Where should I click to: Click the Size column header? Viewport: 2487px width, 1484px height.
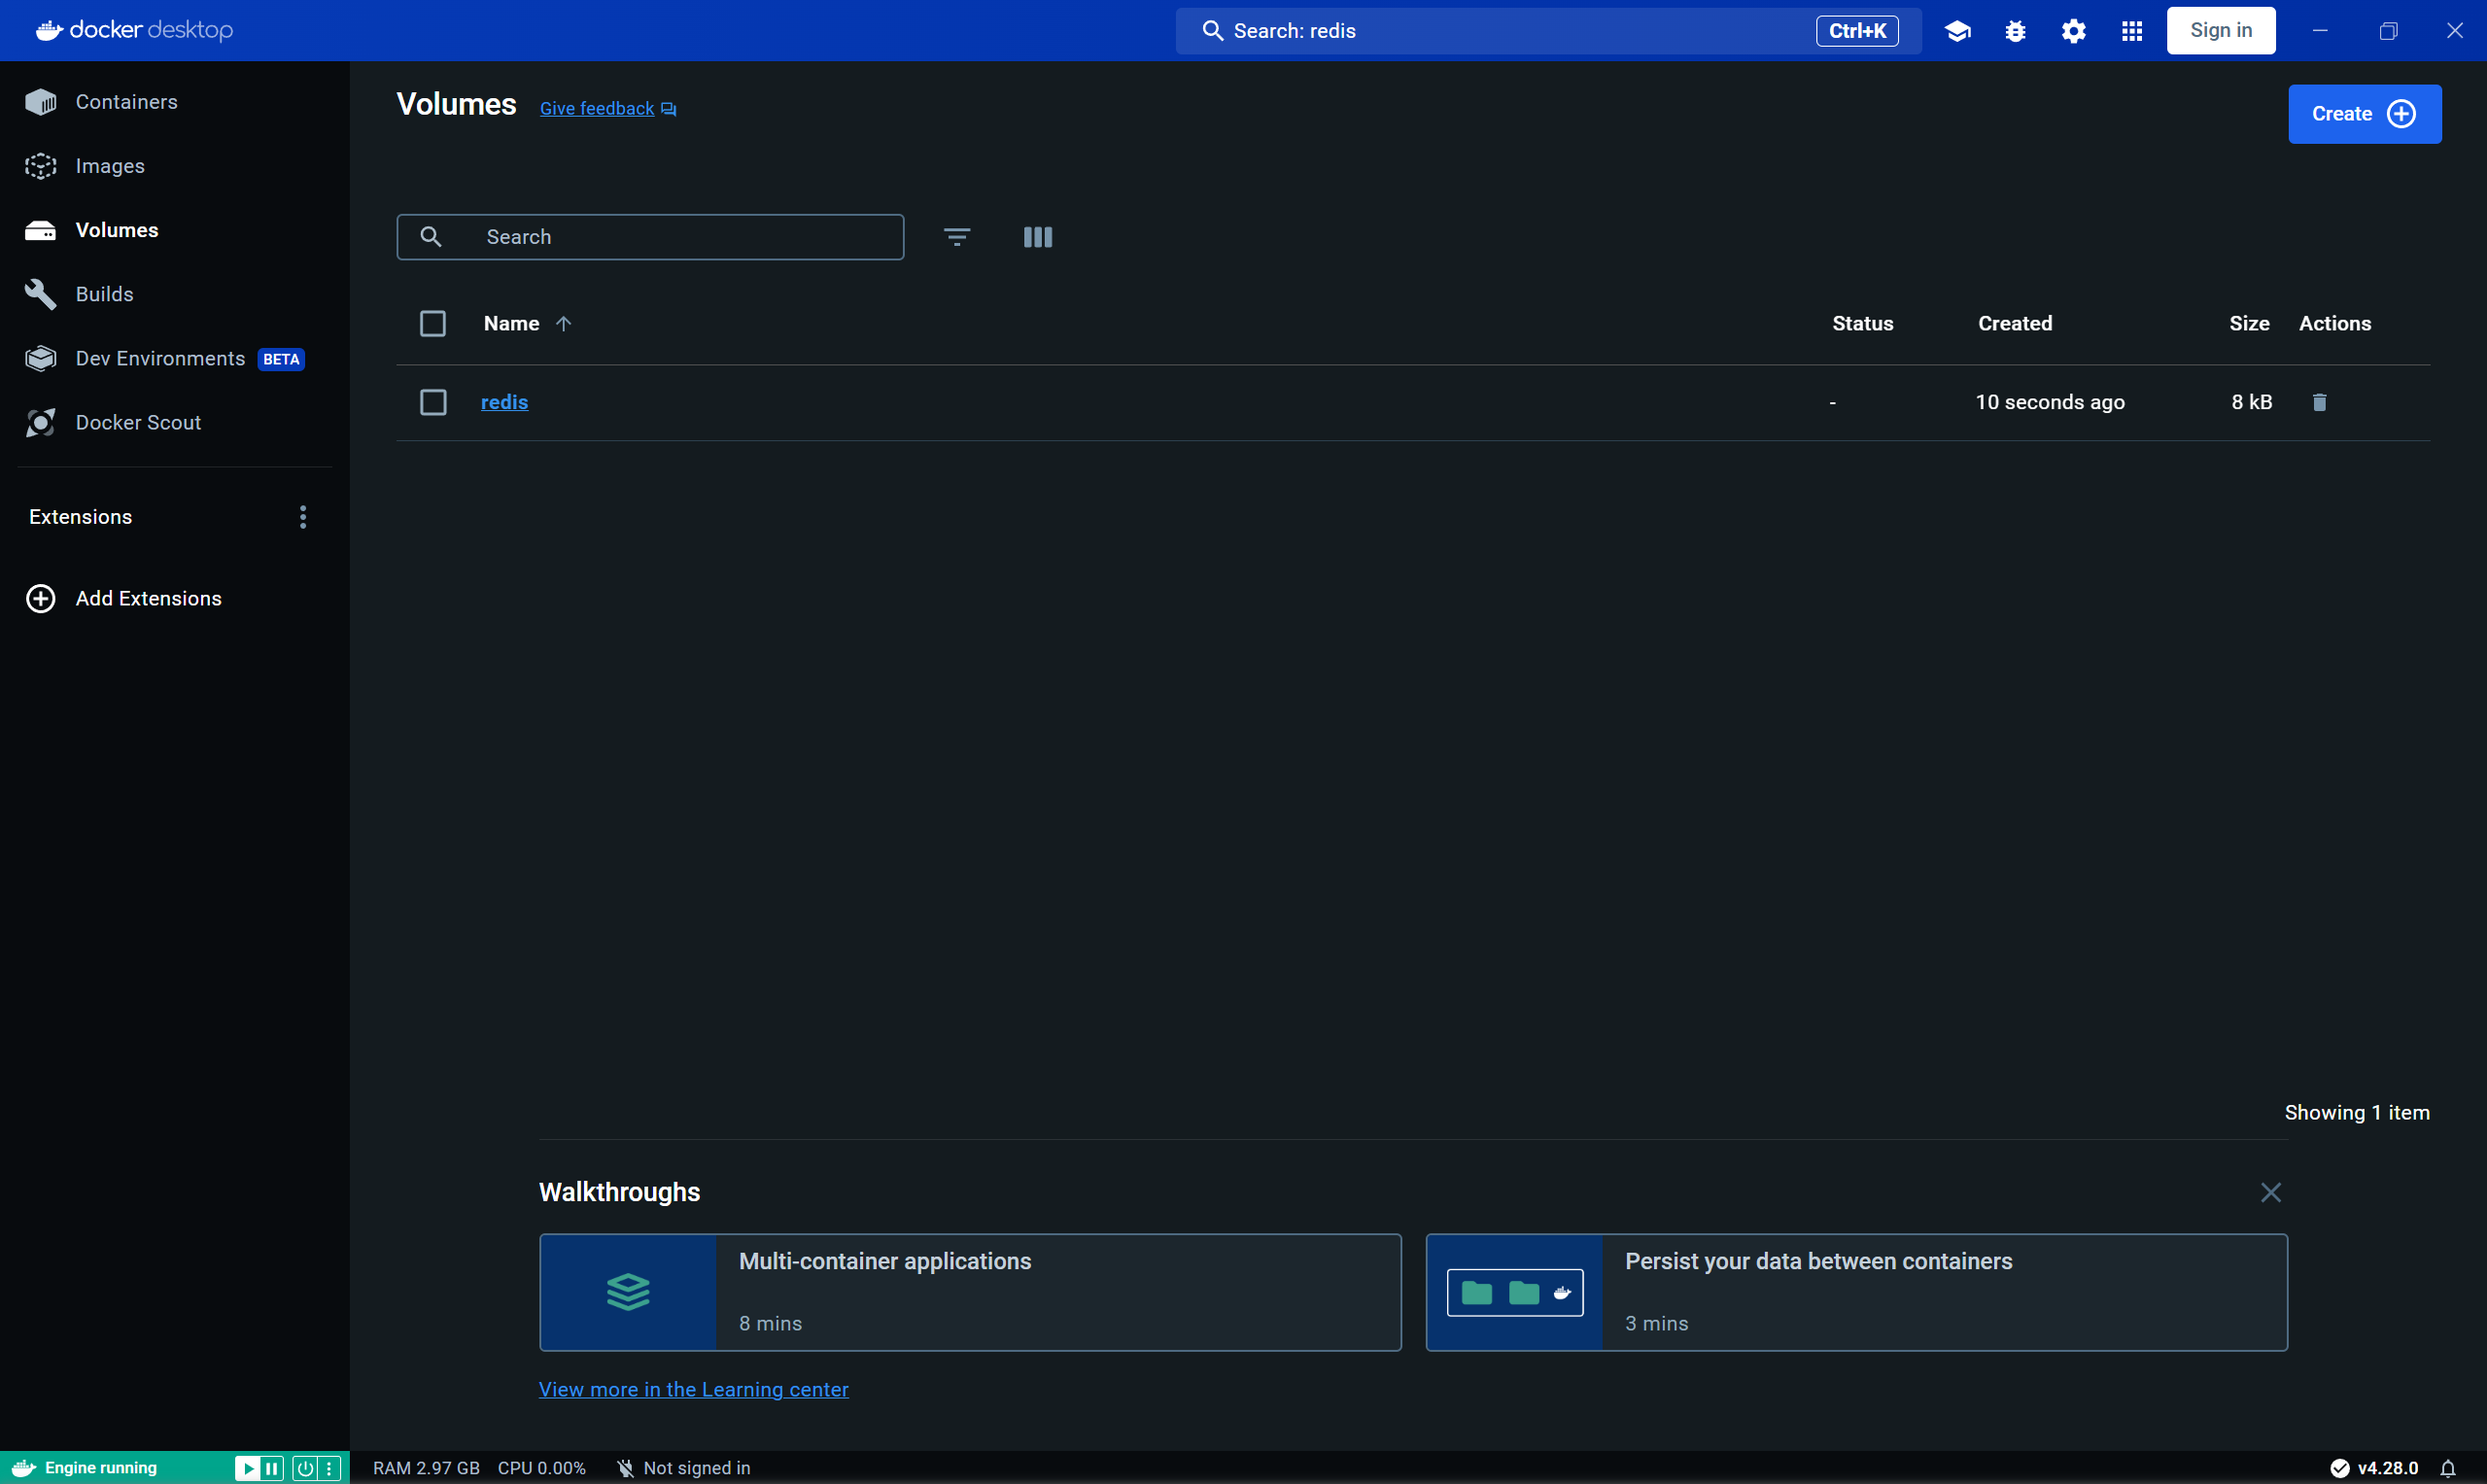coord(2248,323)
